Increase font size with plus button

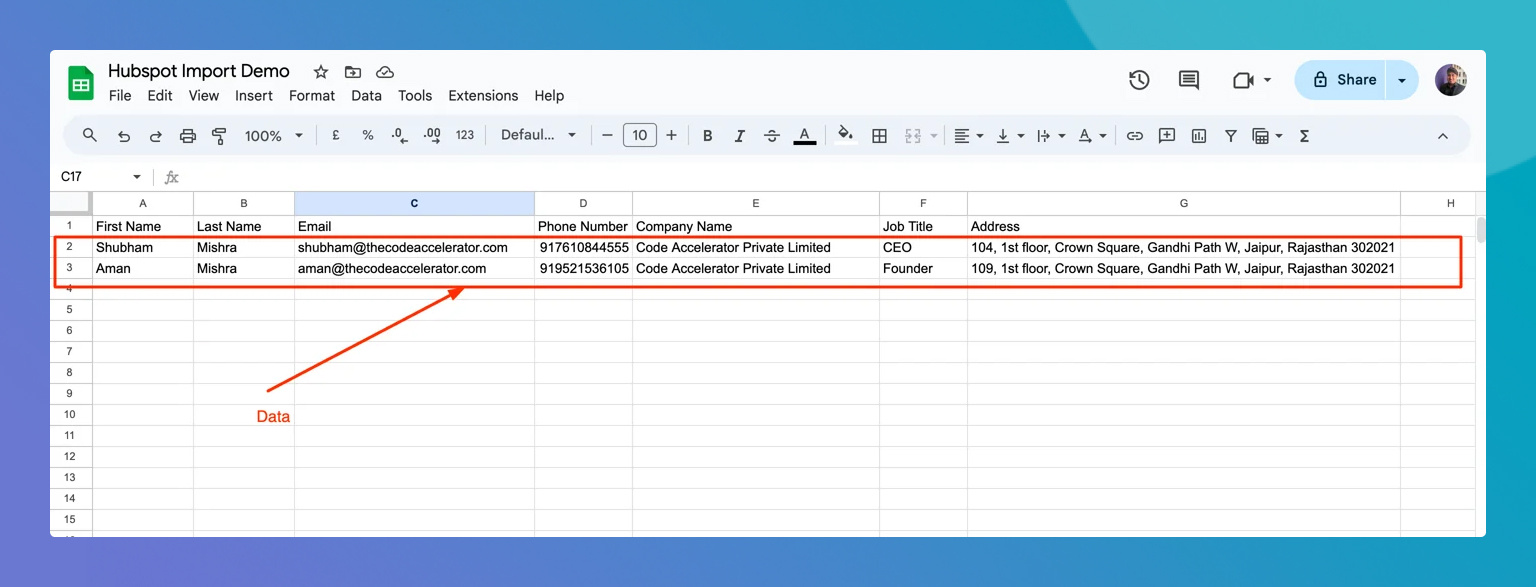pos(671,136)
